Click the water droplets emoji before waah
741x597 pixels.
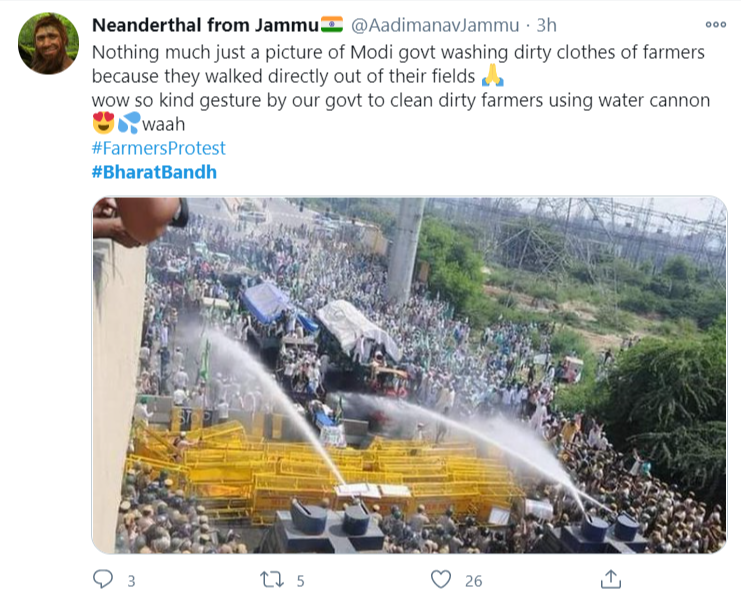129,123
